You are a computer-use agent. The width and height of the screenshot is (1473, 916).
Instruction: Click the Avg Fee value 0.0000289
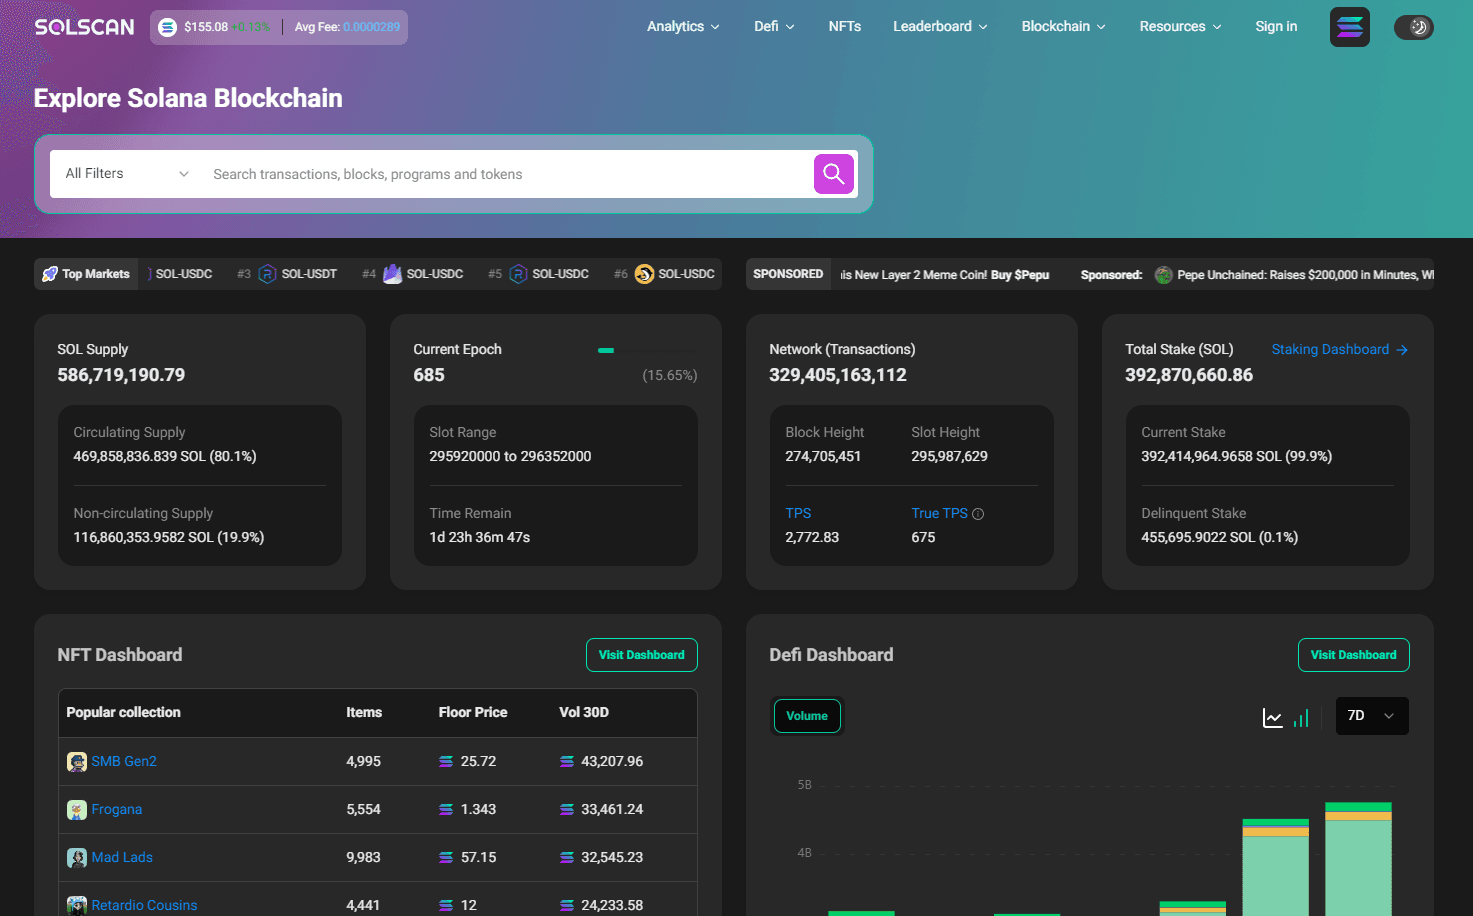coord(371,27)
